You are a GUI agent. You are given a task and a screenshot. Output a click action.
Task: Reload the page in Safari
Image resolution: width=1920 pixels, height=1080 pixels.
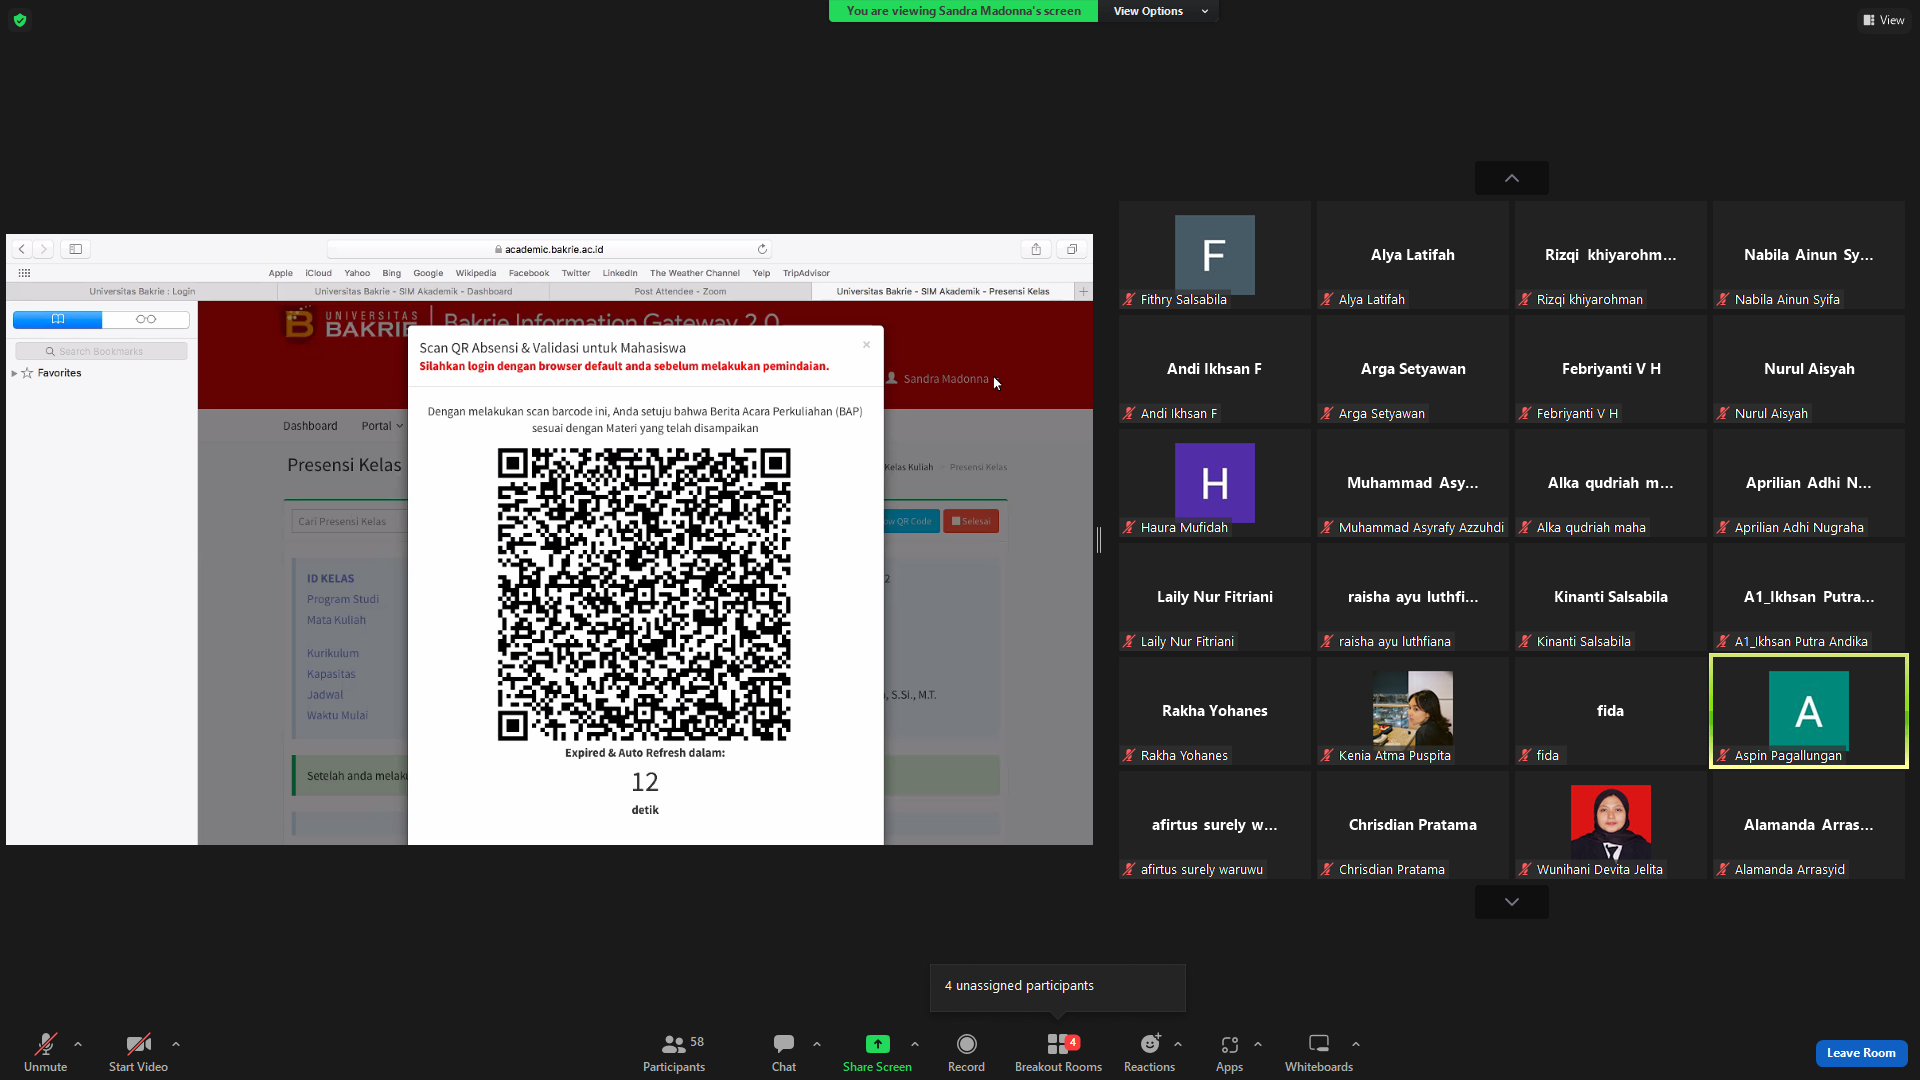pyautogui.click(x=762, y=249)
